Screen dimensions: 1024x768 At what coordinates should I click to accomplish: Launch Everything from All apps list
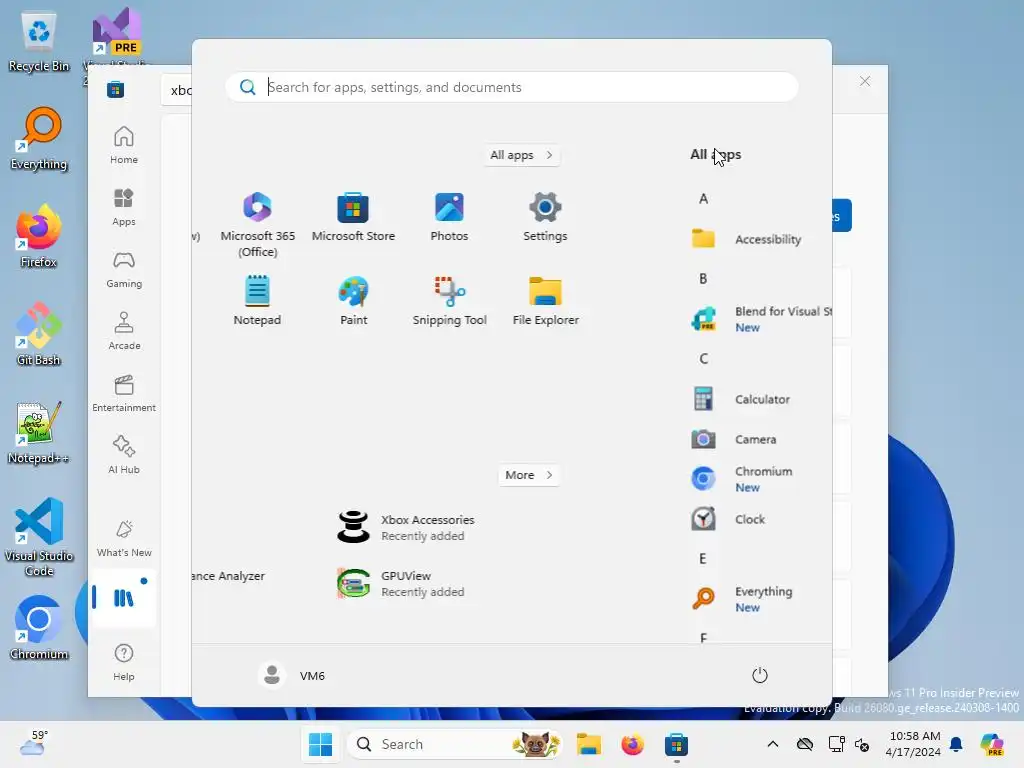742,599
